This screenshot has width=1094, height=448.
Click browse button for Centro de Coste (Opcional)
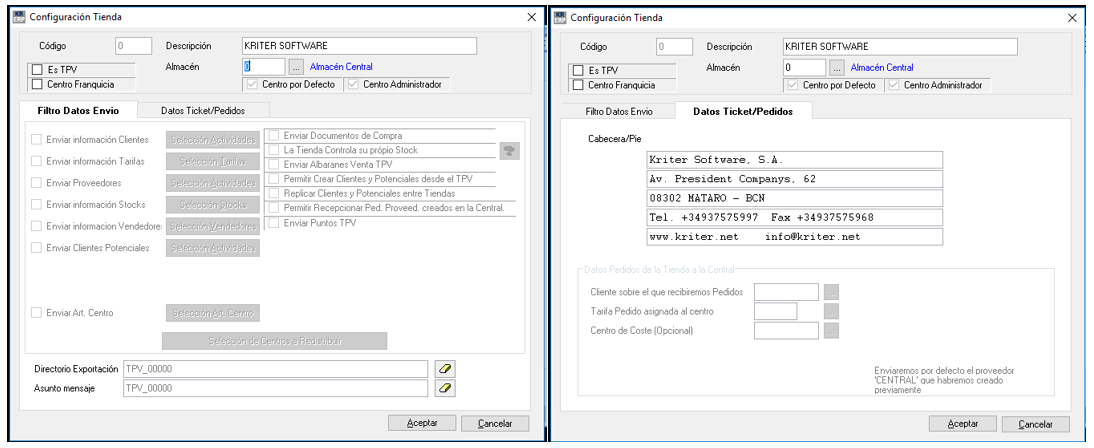coord(831,331)
